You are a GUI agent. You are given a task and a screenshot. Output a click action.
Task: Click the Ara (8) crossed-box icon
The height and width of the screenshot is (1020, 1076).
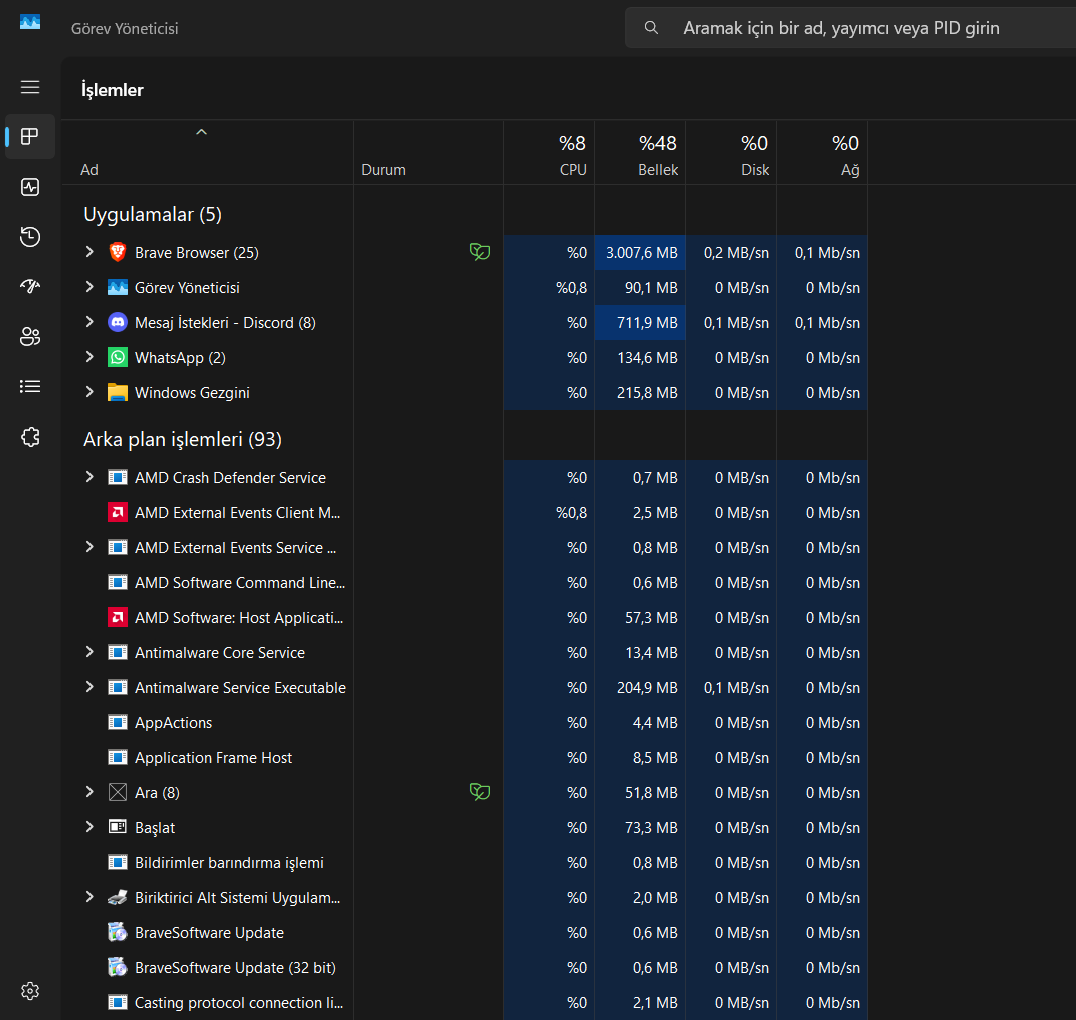point(118,792)
